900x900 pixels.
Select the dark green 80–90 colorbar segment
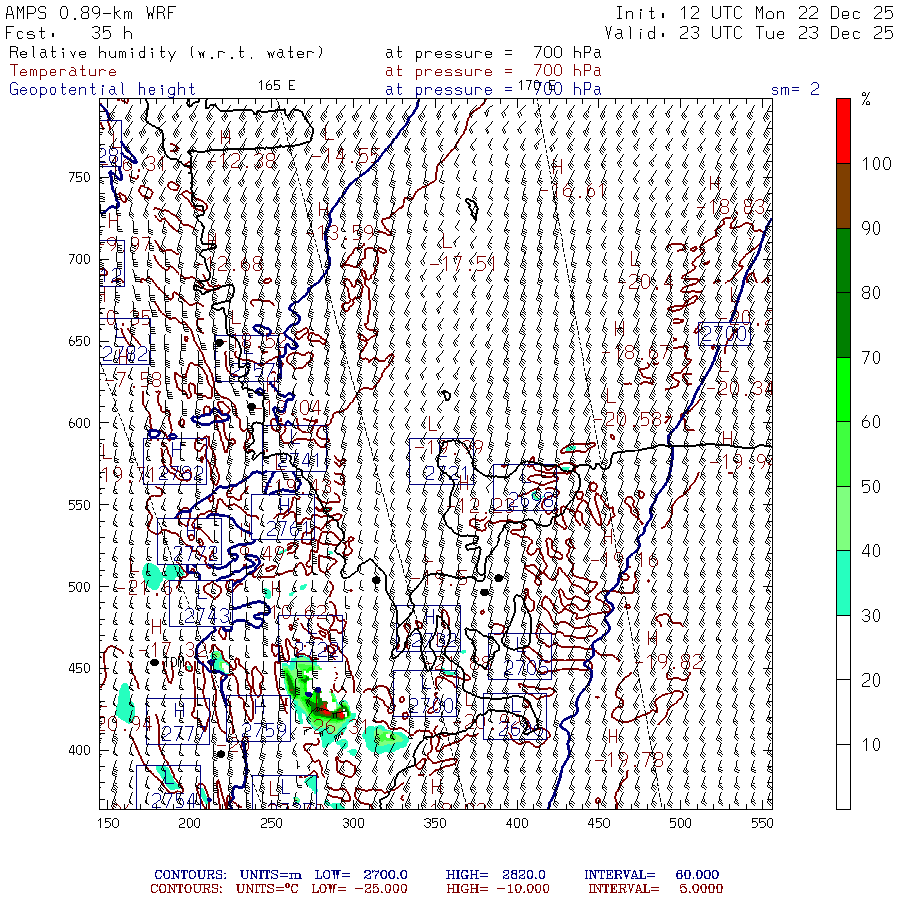[843, 261]
